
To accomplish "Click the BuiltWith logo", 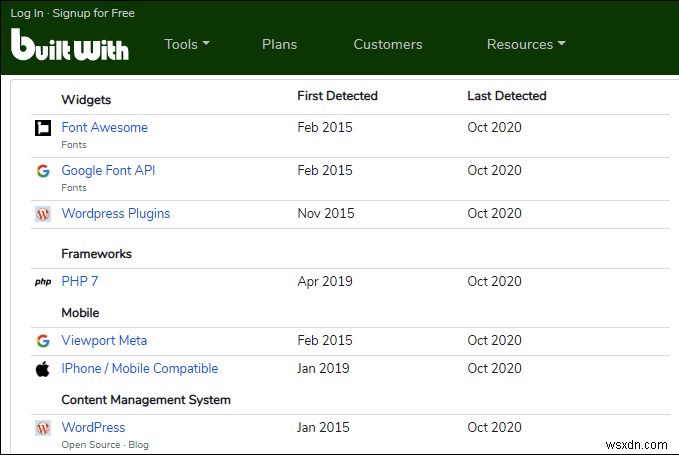I will click(x=70, y=44).
